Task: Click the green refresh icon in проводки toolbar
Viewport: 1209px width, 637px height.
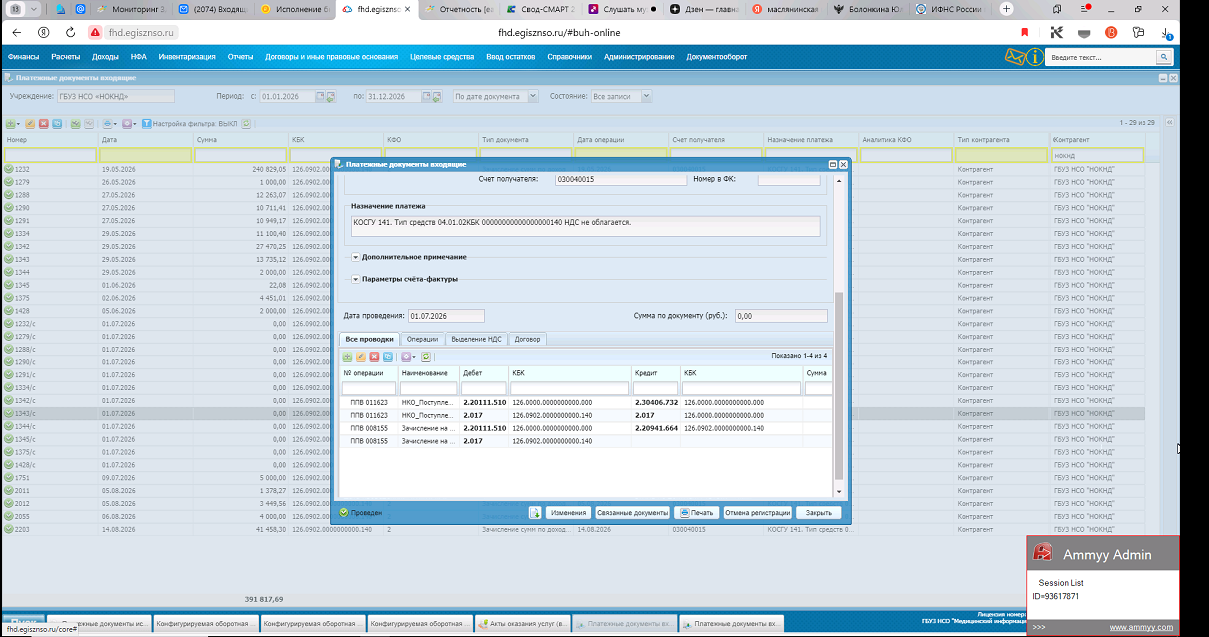Action: click(x=427, y=356)
